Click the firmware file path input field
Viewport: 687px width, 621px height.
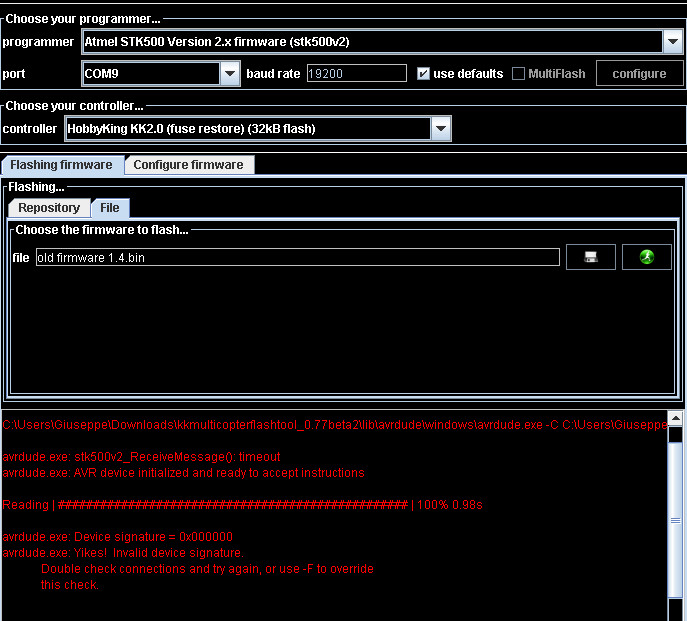tap(298, 257)
